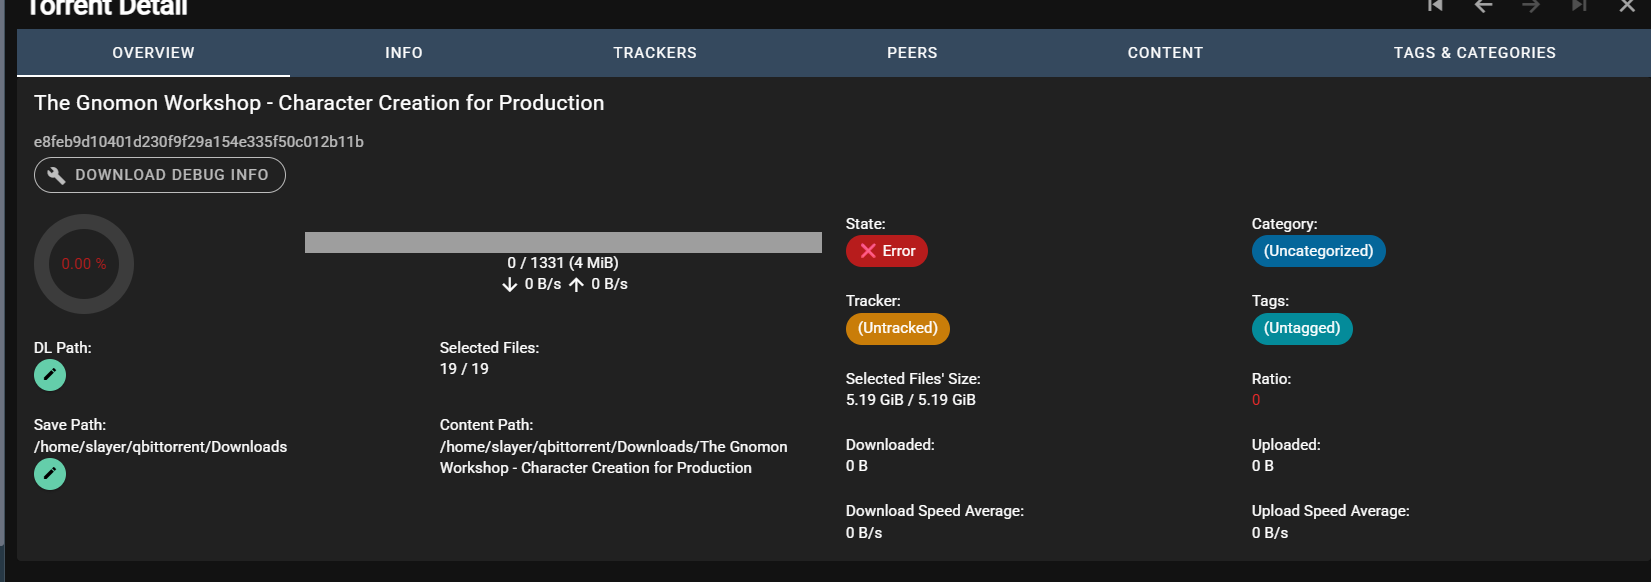Screen dimensions: 1651x582
Task: Switch to the Trackers tab
Action: (x=655, y=53)
